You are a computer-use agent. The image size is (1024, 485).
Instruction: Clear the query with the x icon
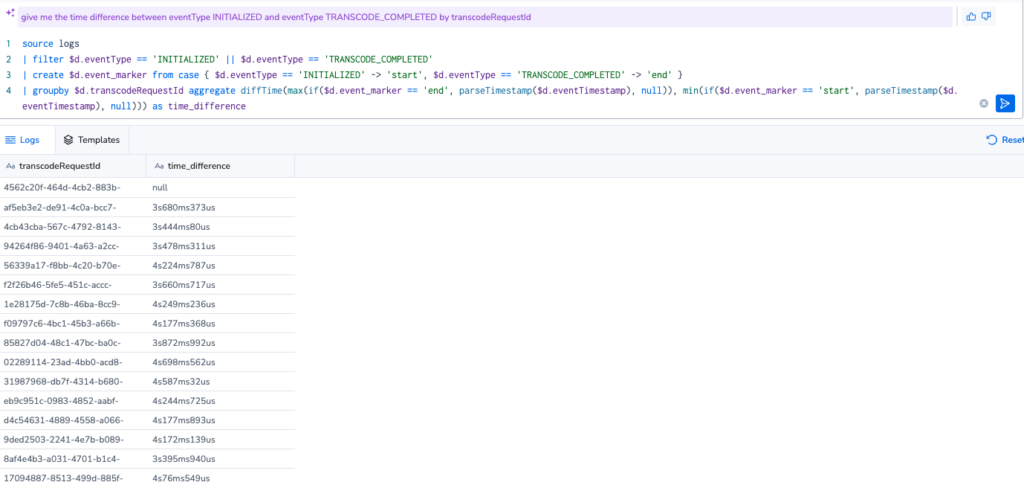[x=984, y=103]
